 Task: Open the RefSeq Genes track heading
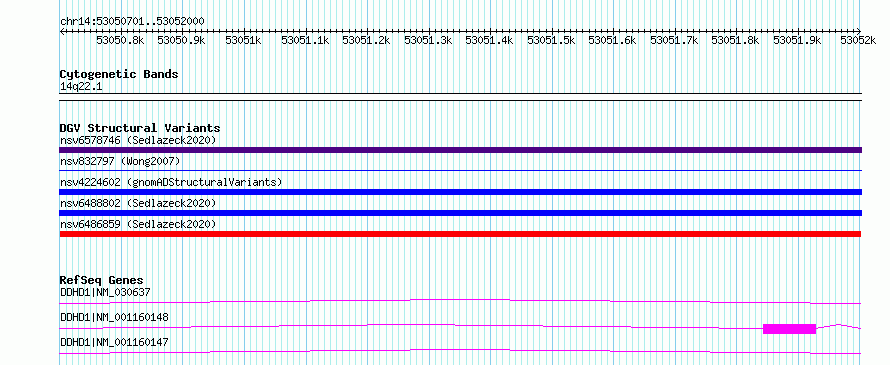tap(102, 280)
